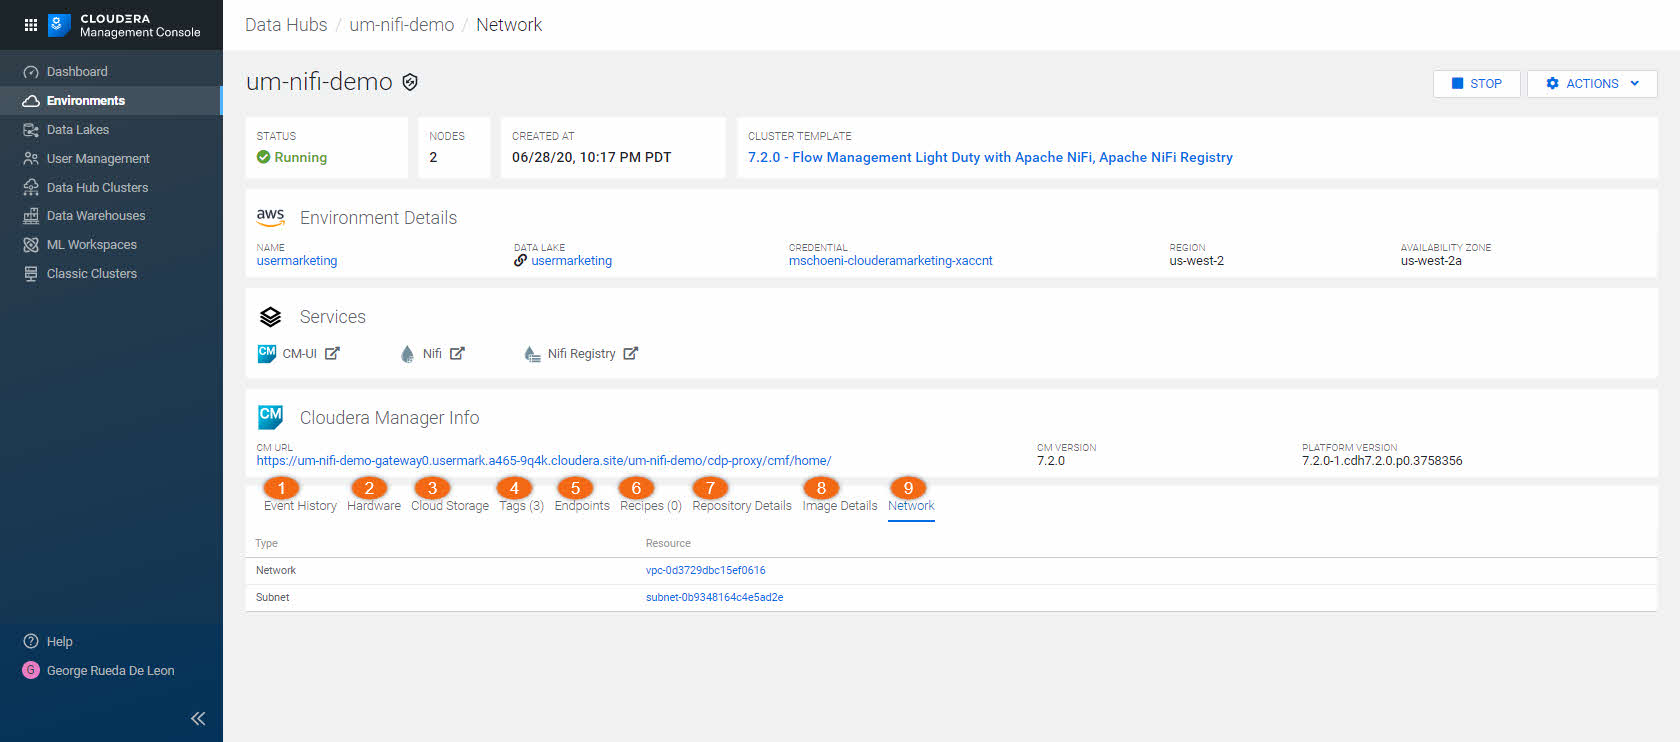
Task: Open the app grid launcher icon
Action: [30, 25]
